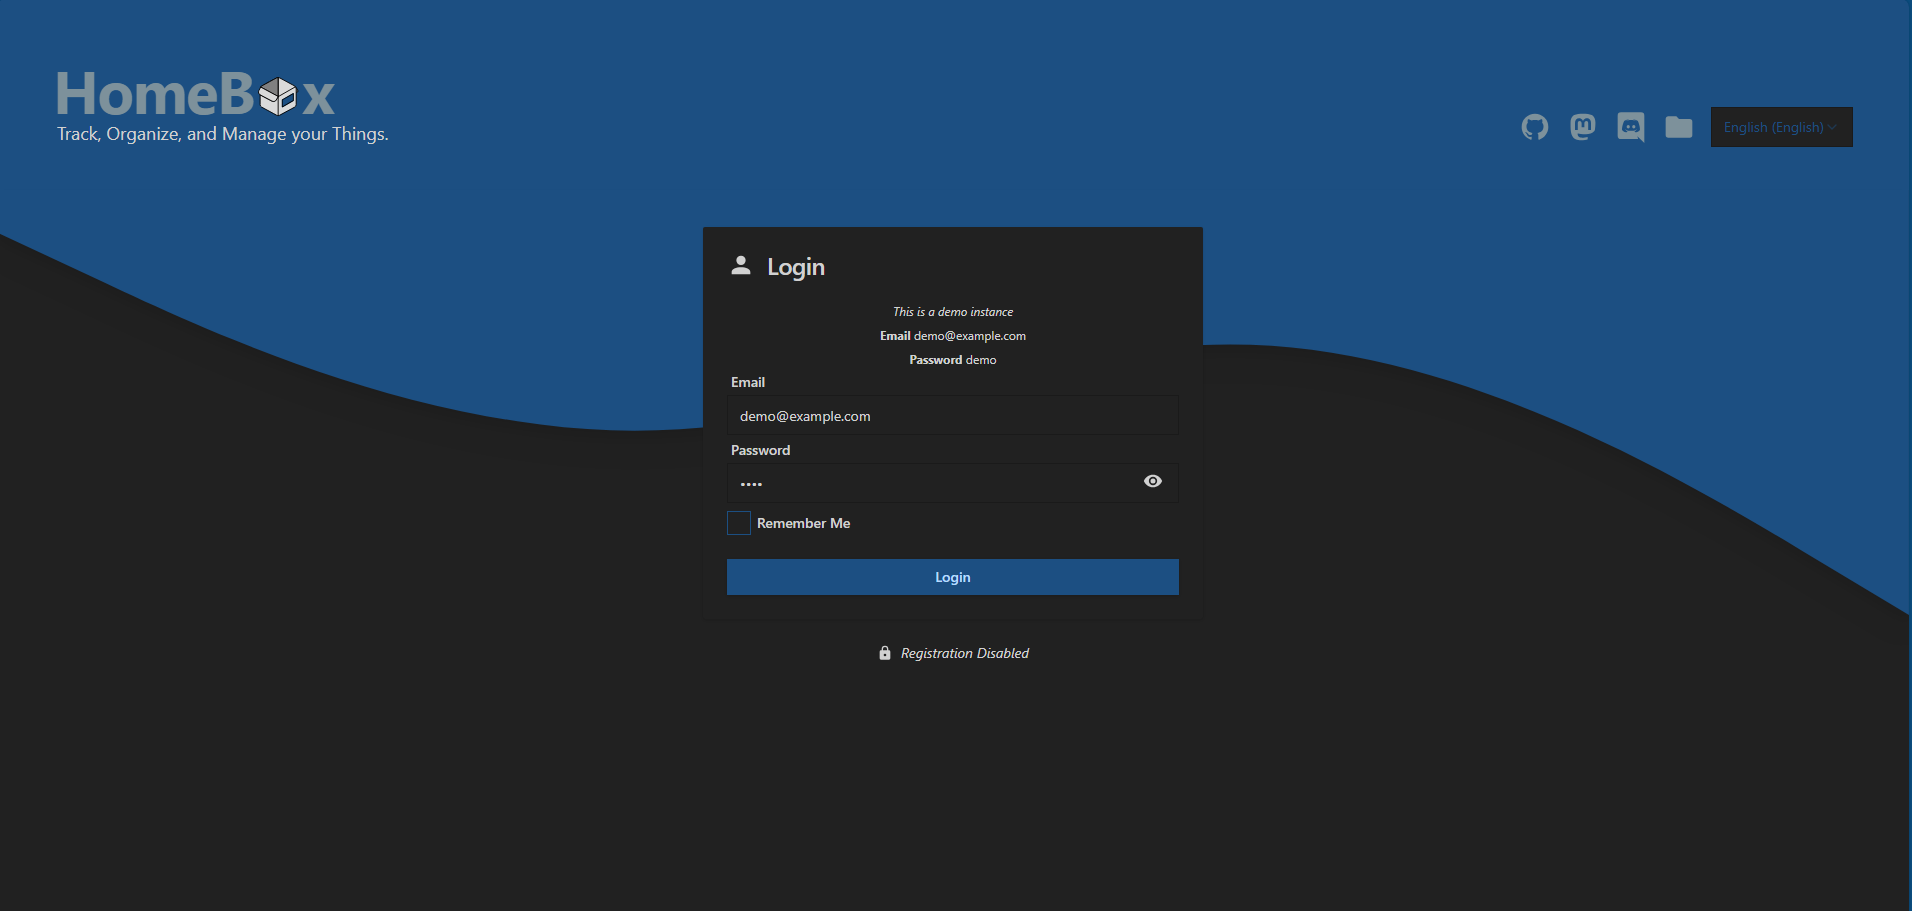Click the HomeBox title link
This screenshot has width=1912, height=911.
pos(195,93)
